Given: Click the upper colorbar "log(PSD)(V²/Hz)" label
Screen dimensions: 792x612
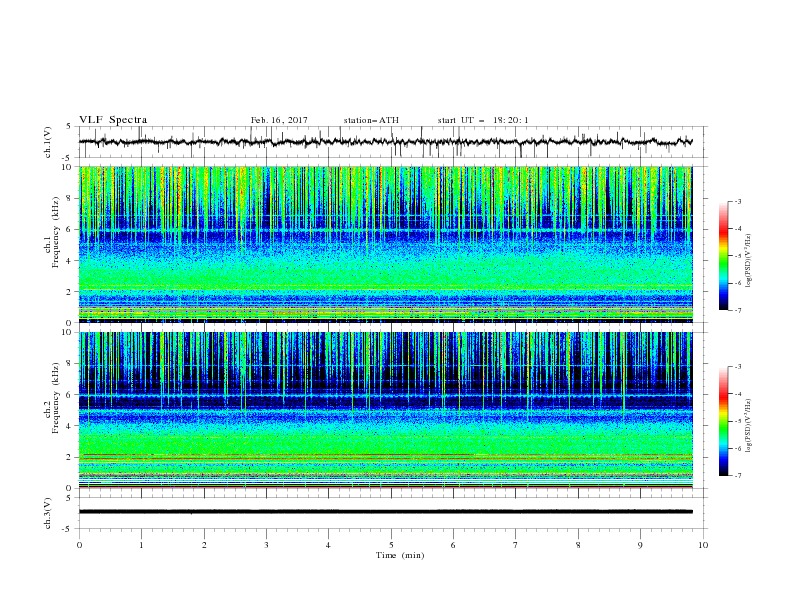Looking at the screenshot, I should 750,261.
